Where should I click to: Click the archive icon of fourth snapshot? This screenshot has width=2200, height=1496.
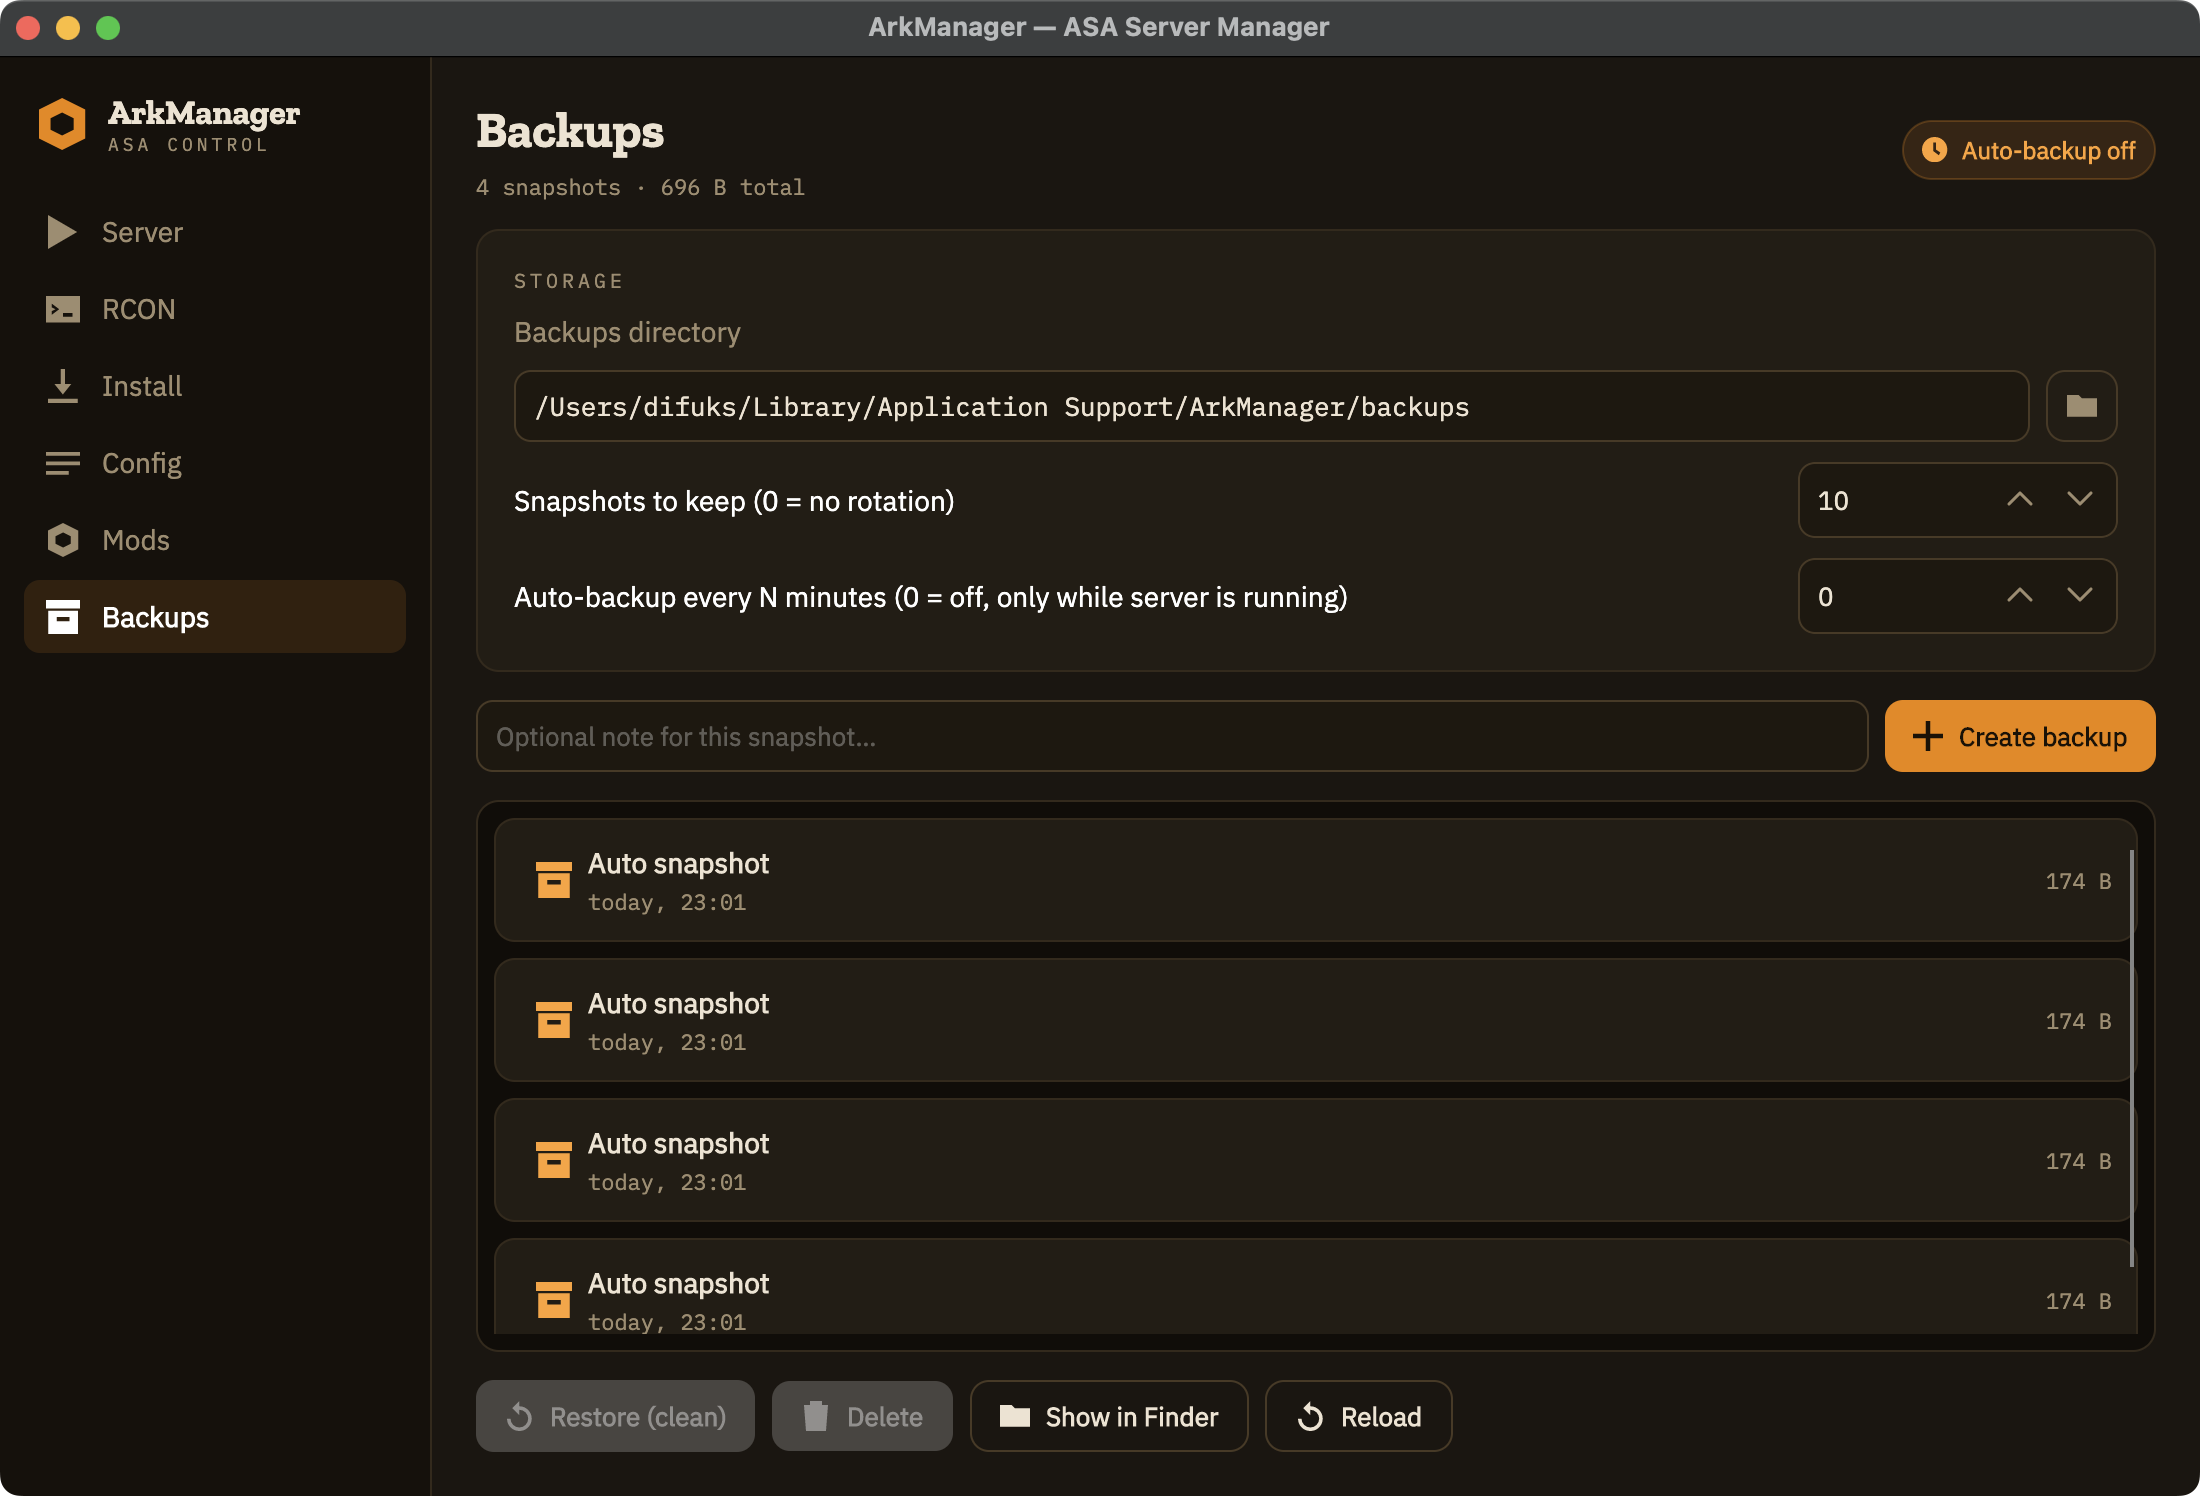point(553,1300)
